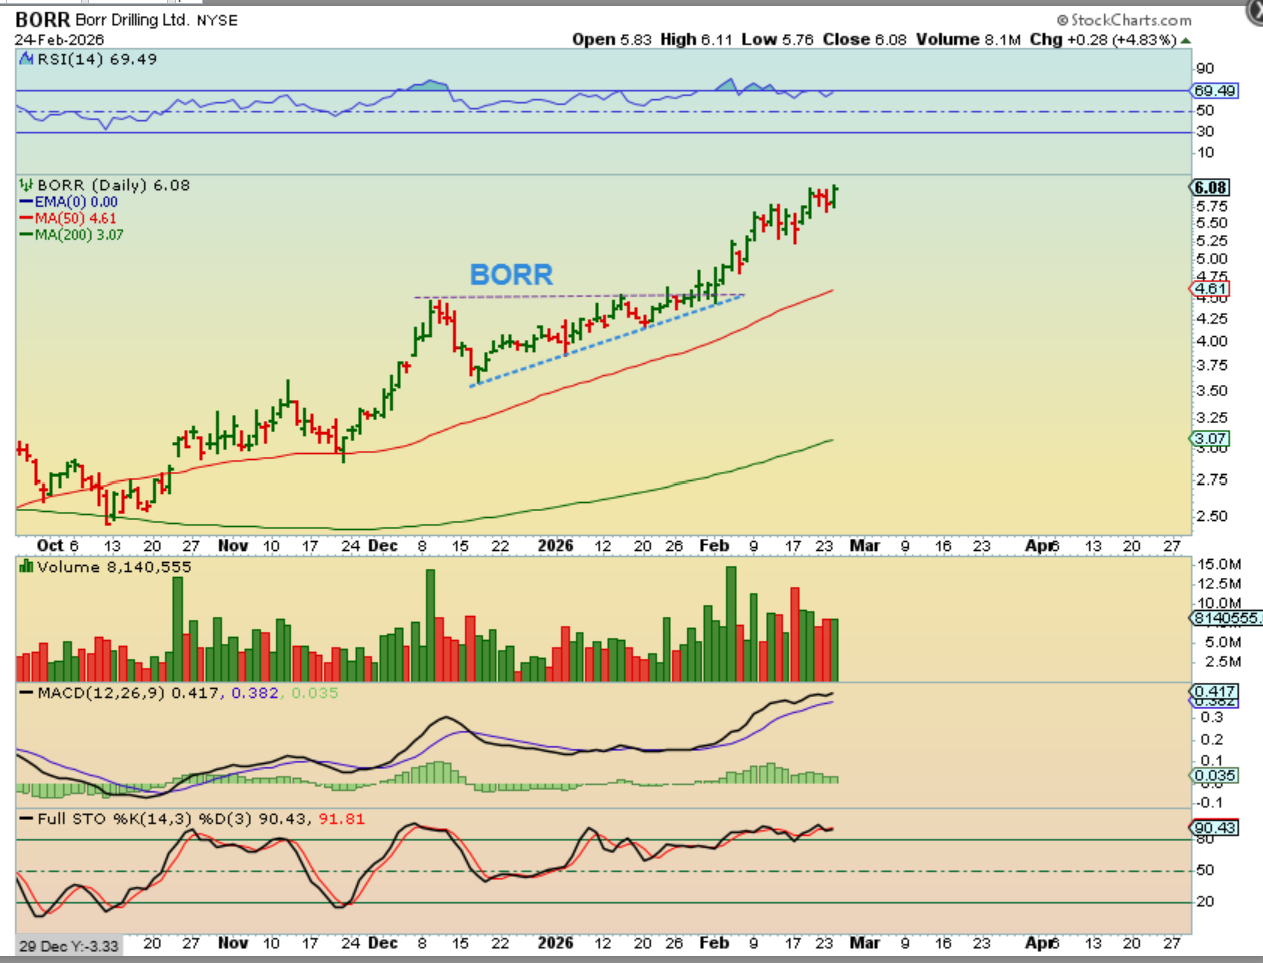Click the 90 level on the RSI scale
Image resolution: width=1263 pixels, height=963 pixels.
point(1205,68)
